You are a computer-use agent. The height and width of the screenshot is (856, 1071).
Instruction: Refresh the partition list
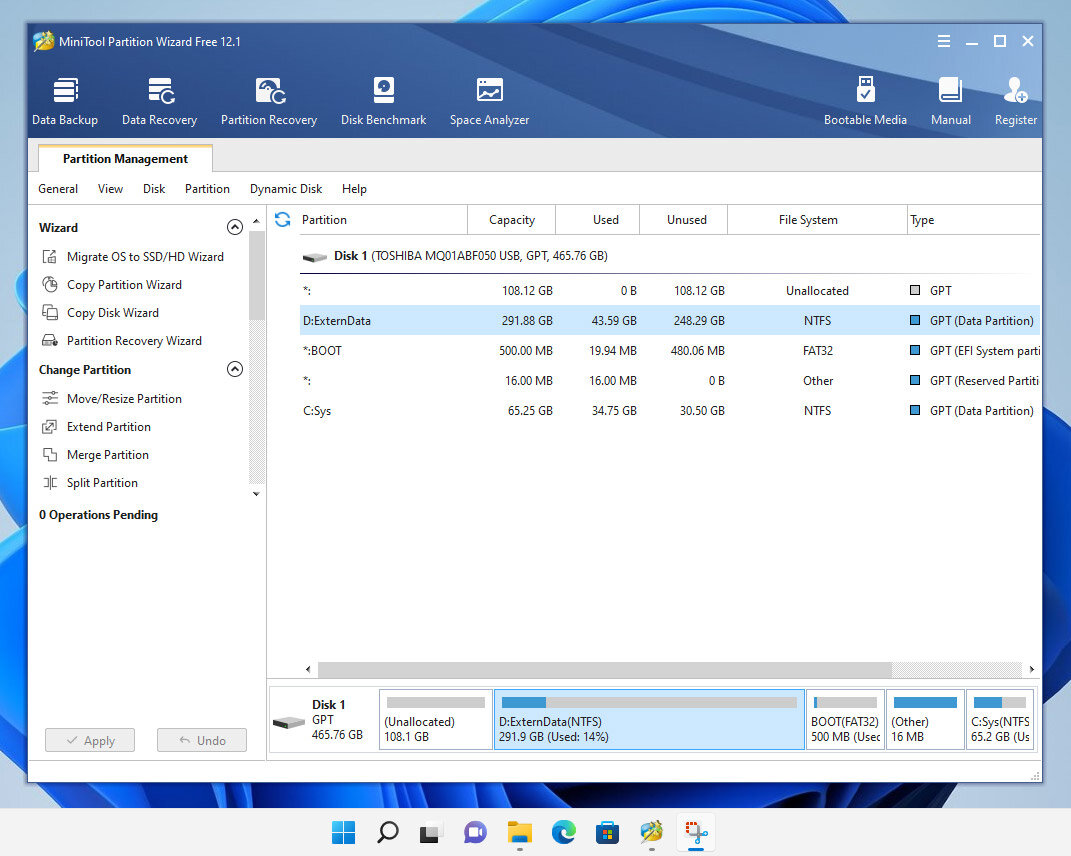coord(283,219)
